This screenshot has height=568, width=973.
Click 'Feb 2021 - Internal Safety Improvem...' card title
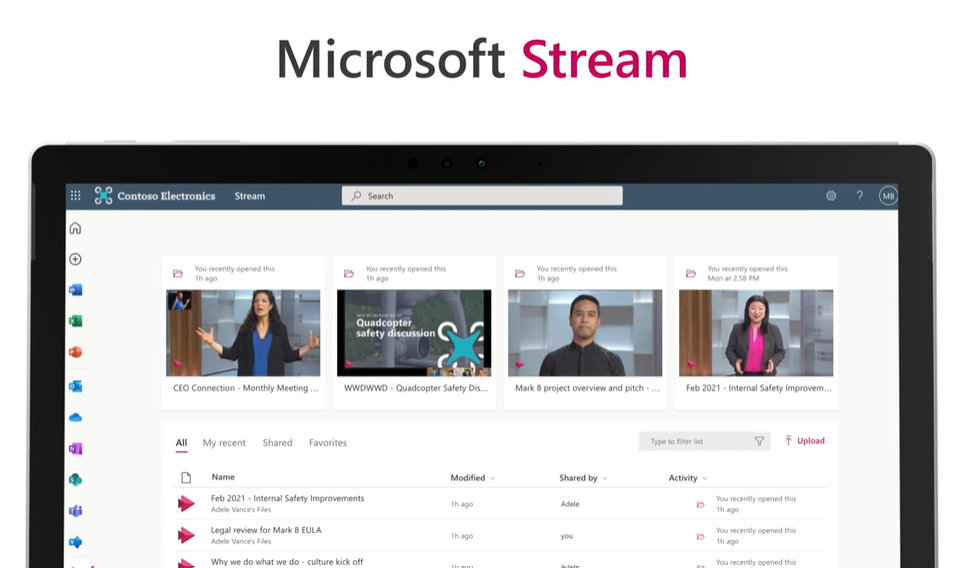[758, 388]
